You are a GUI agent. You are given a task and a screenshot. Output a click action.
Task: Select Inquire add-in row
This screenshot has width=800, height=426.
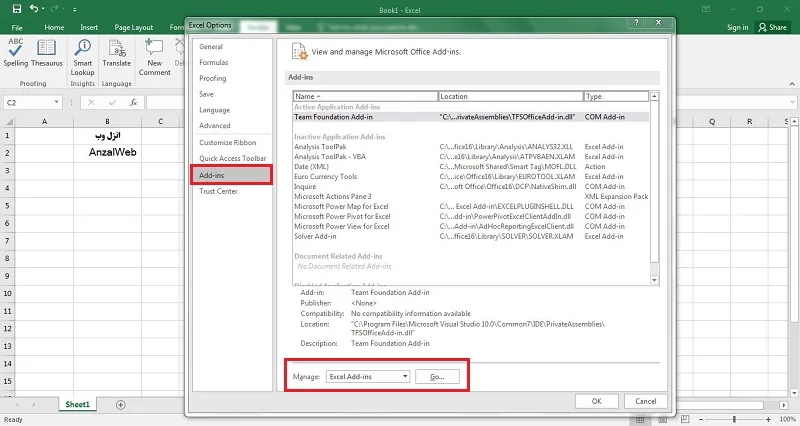471,186
